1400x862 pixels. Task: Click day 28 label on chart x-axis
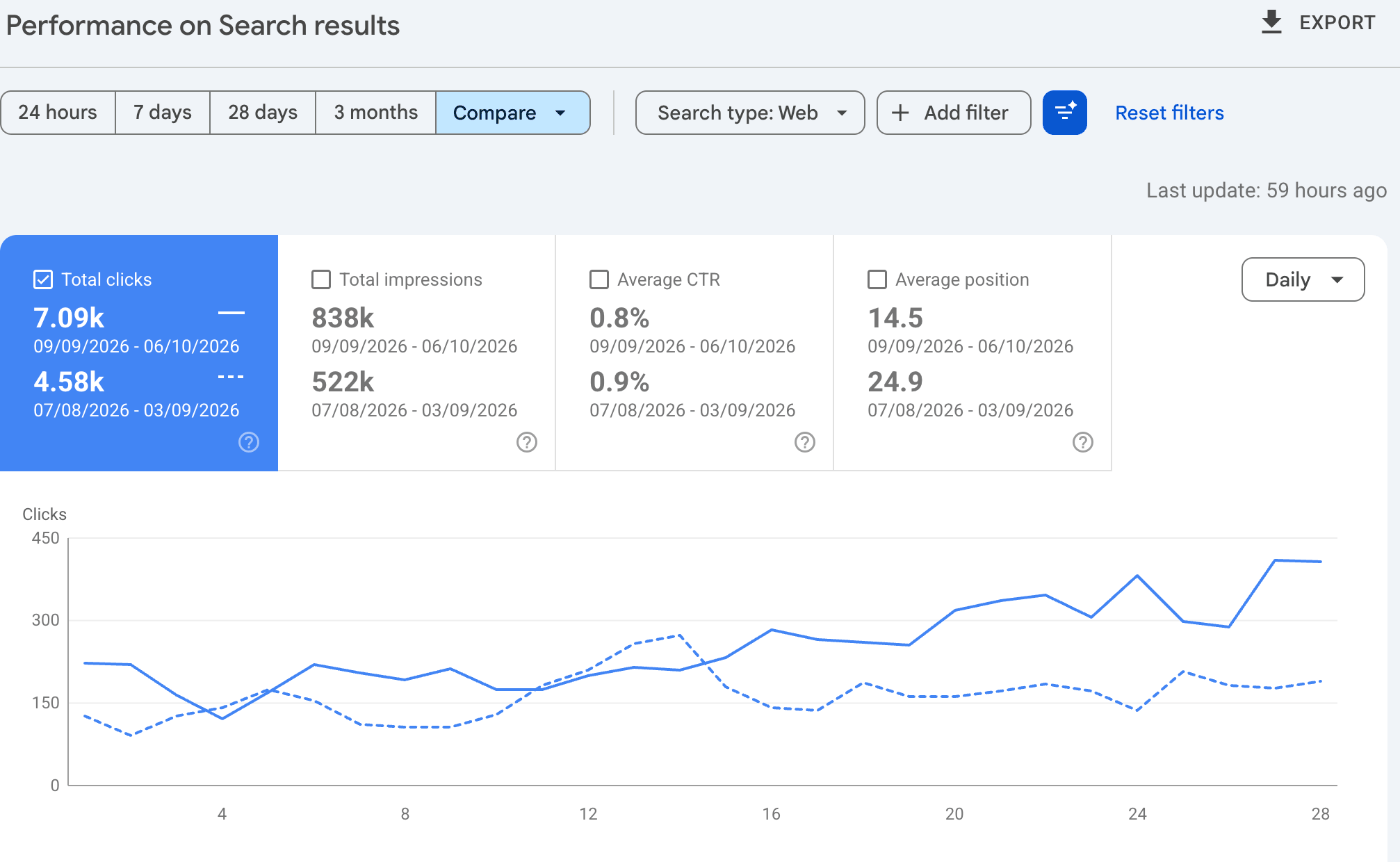coord(1320,814)
